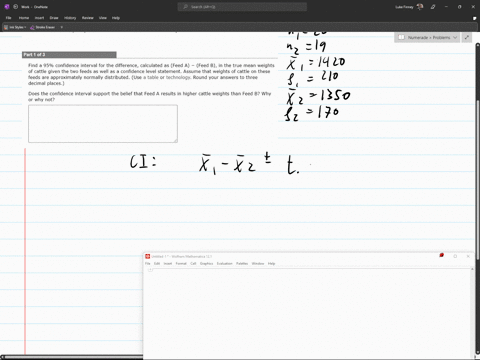Open the Insert menu in Mathematica
480x360 pixels.
(x=168, y=264)
